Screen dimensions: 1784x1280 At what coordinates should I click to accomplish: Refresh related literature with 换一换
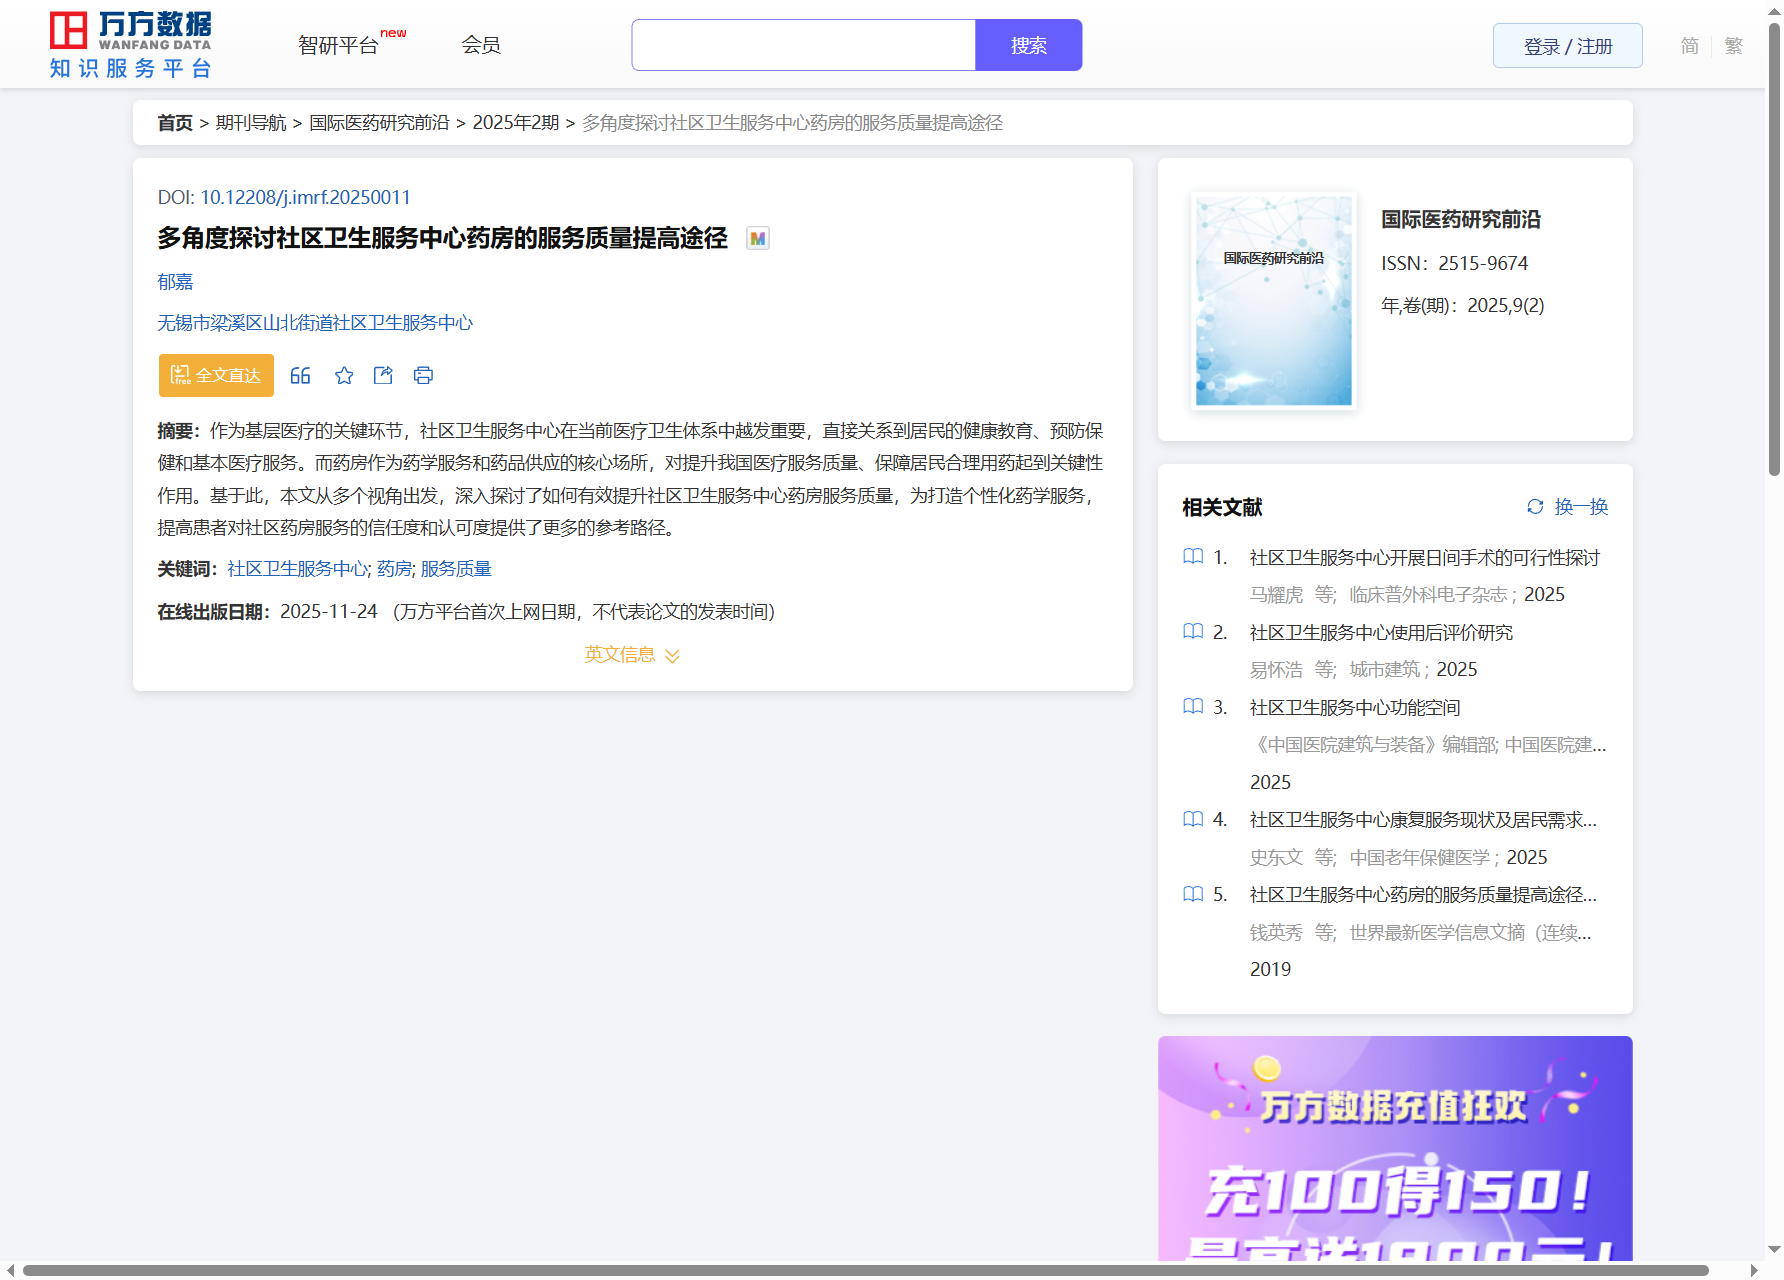(1567, 507)
